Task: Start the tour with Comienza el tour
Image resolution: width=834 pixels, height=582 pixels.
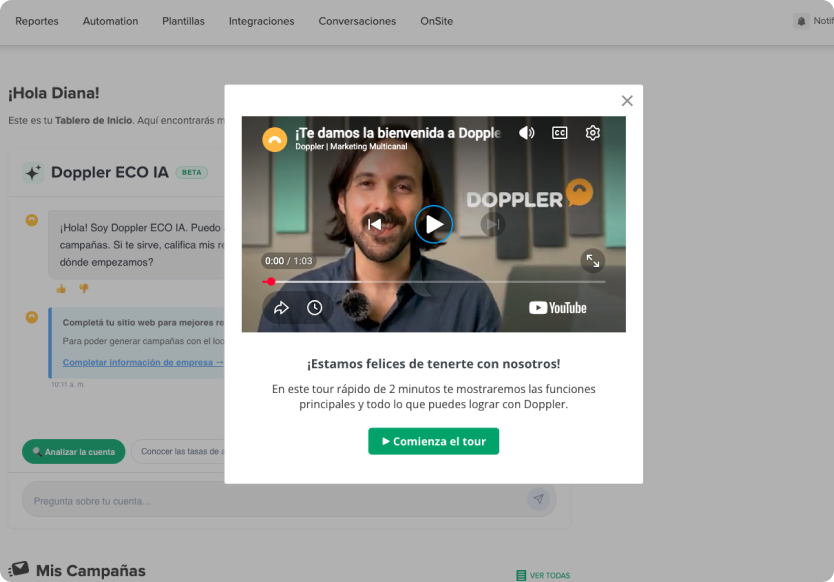Action: tap(433, 441)
